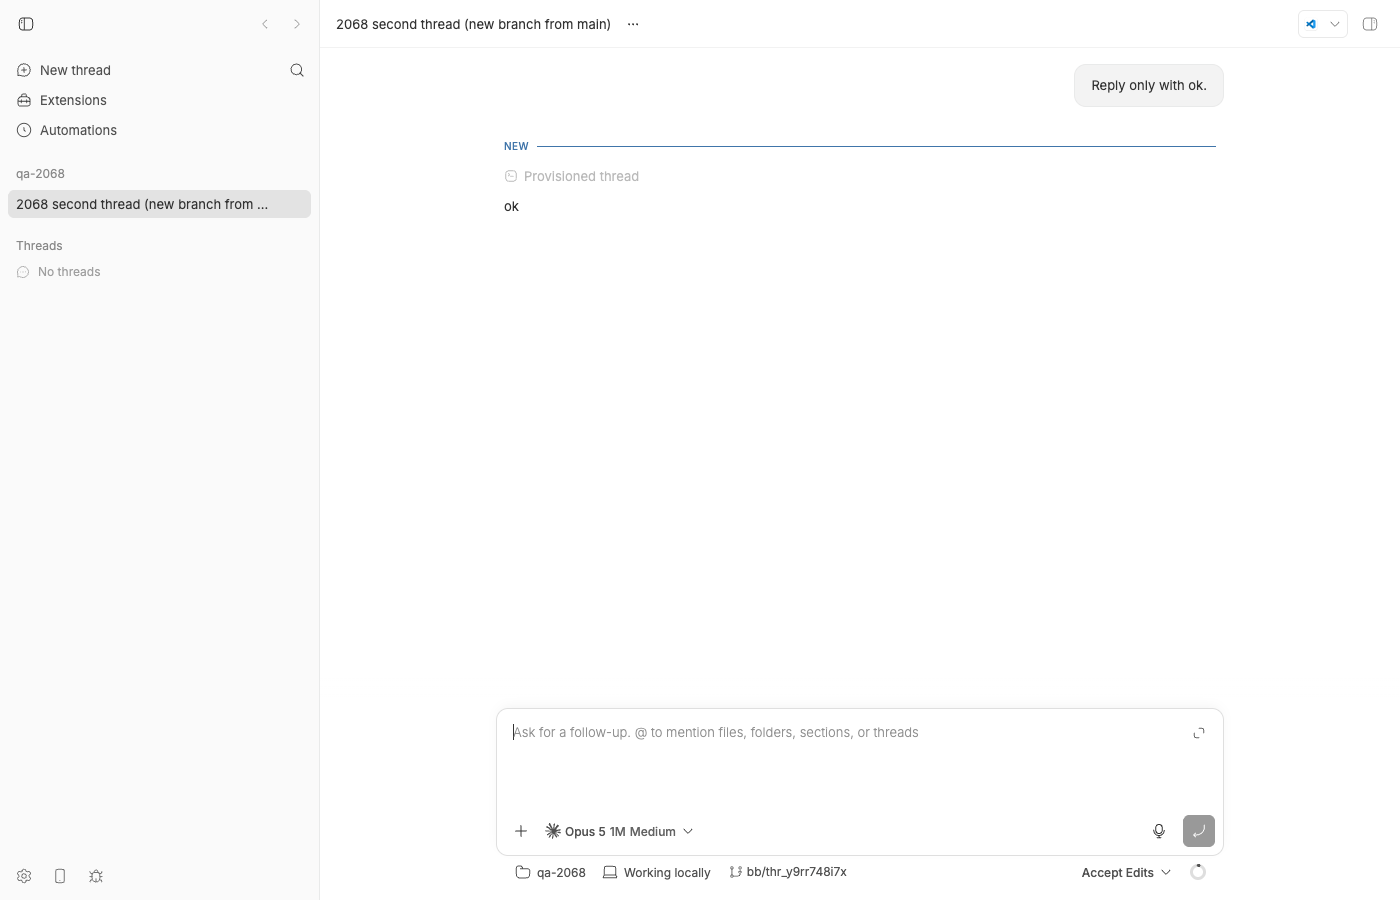Open the thread title ellipsis menu
The width and height of the screenshot is (1400, 900).
[x=633, y=24]
